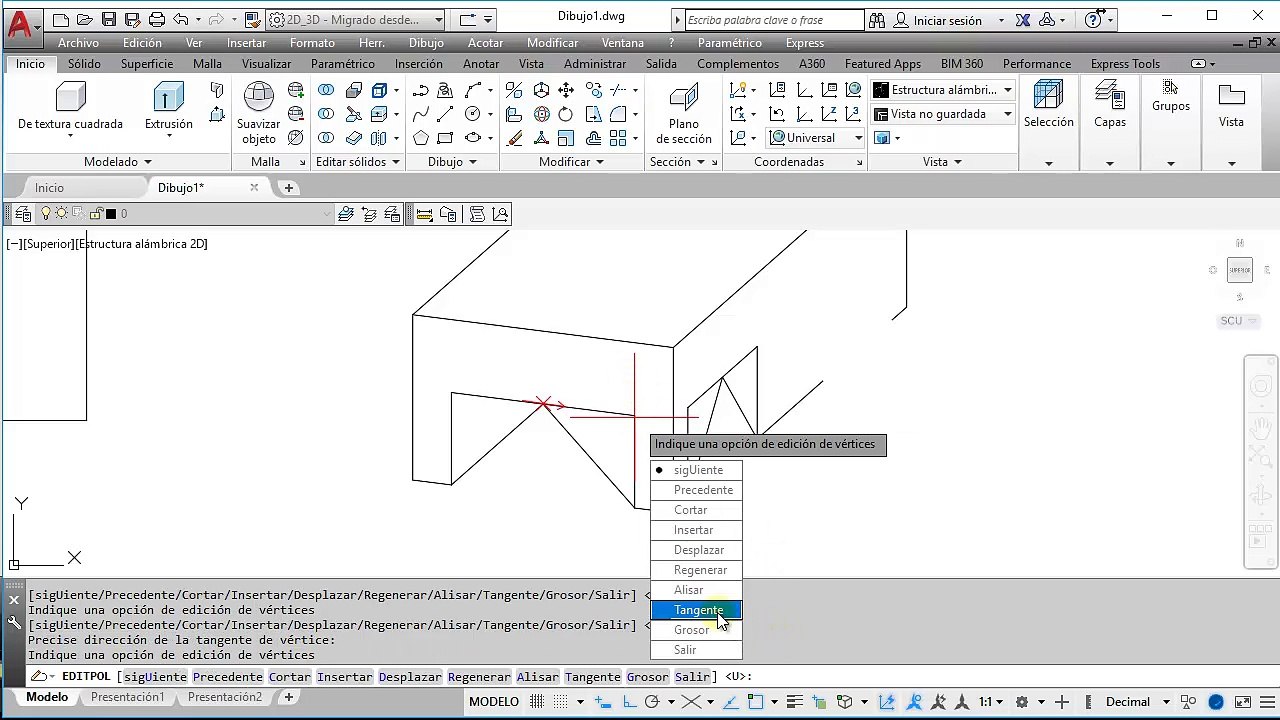1280x720 pixels.
Task: Expand the Modelado panel
Action: [118, 162]
